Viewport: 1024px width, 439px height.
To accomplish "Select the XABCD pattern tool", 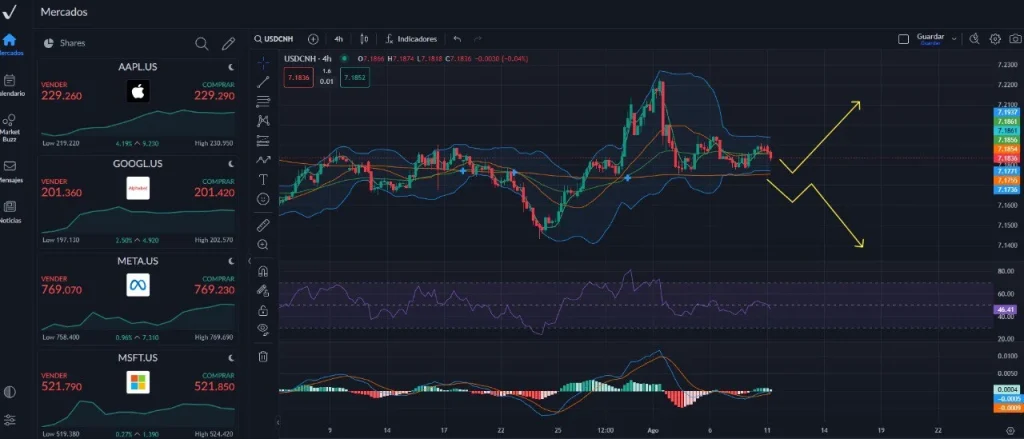I will tap(263, 121).
